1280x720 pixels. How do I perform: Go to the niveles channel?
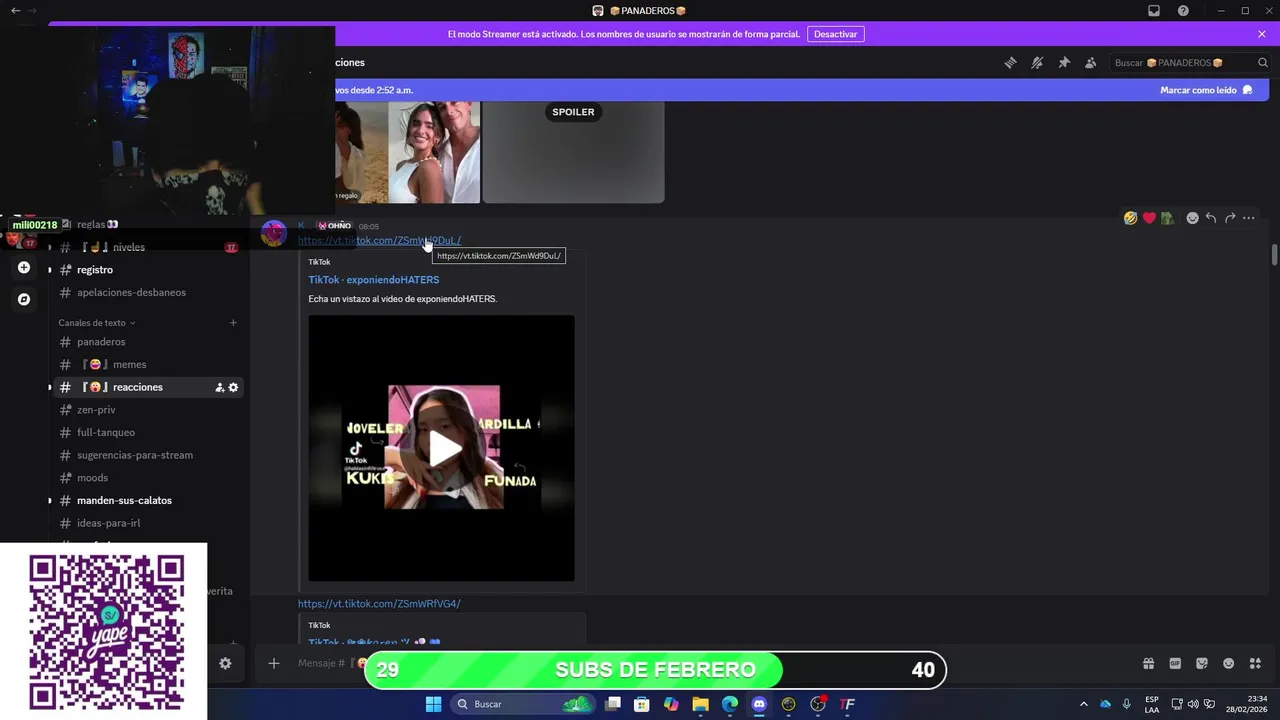(129, 247)
